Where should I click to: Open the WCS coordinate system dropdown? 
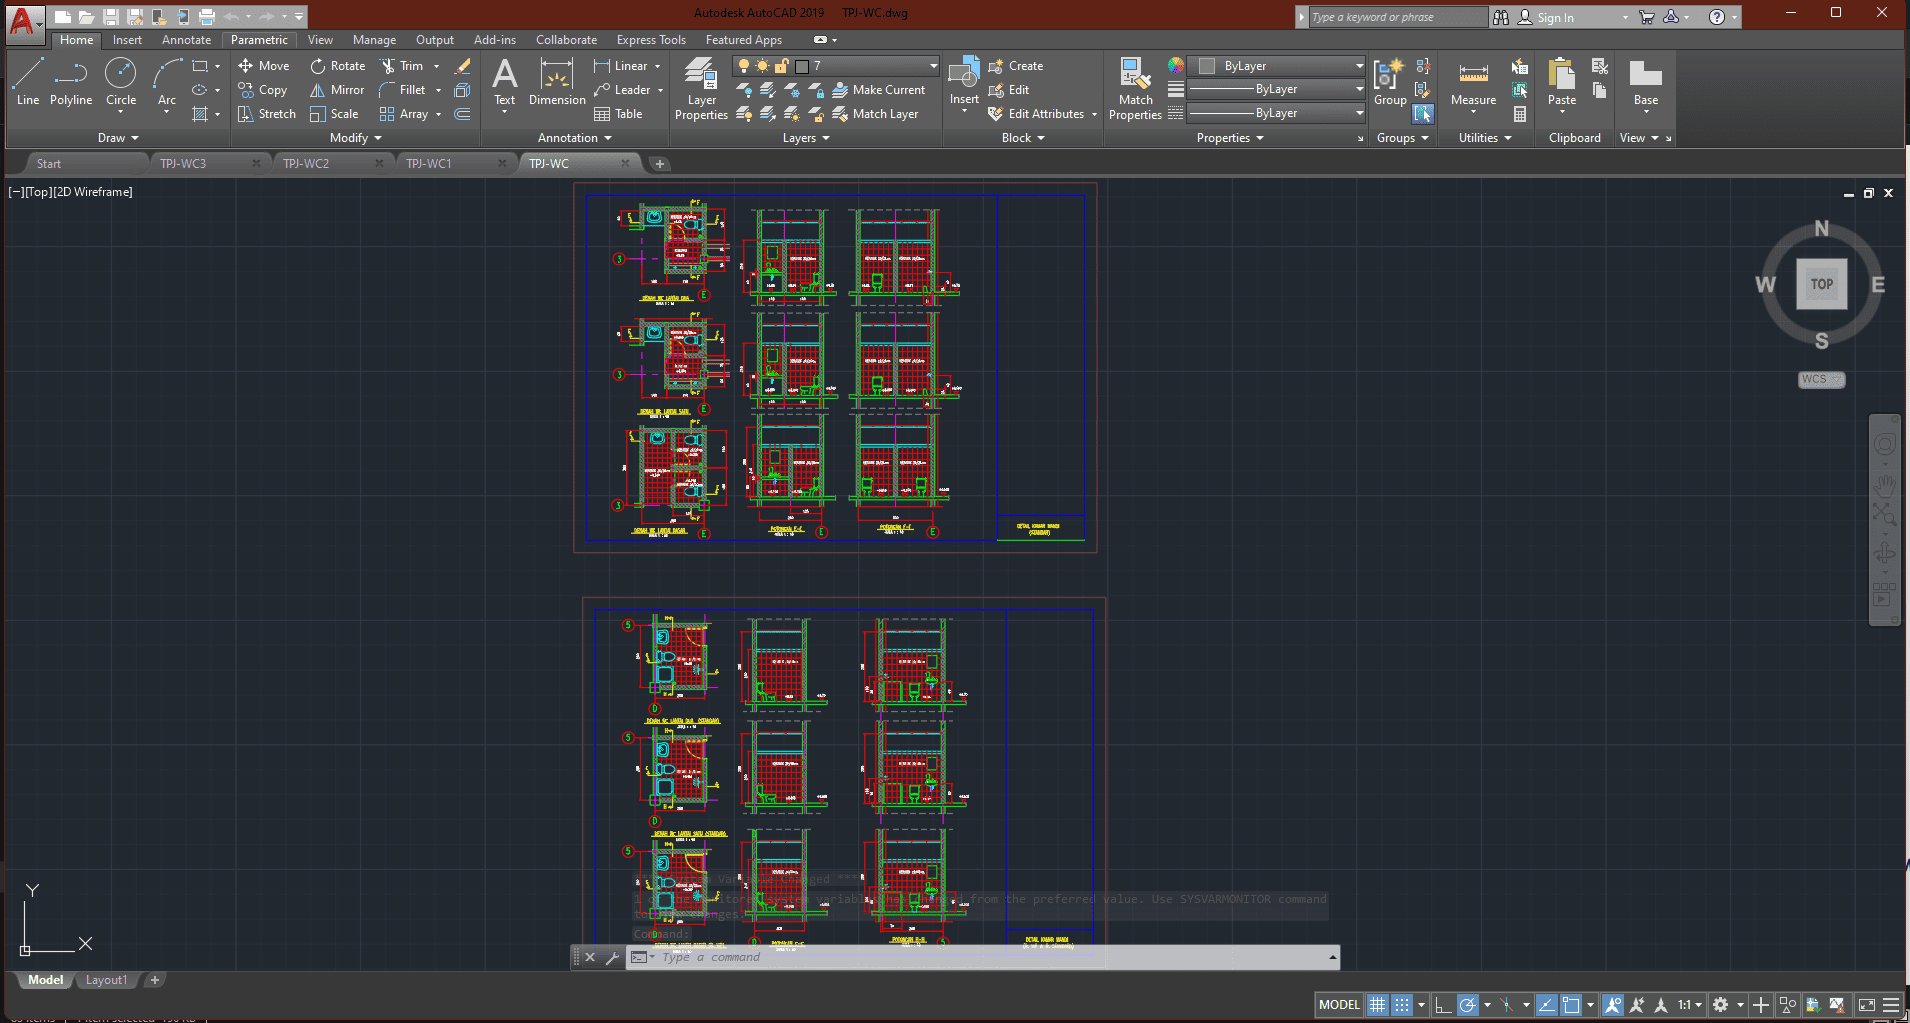pos(1821,380)
